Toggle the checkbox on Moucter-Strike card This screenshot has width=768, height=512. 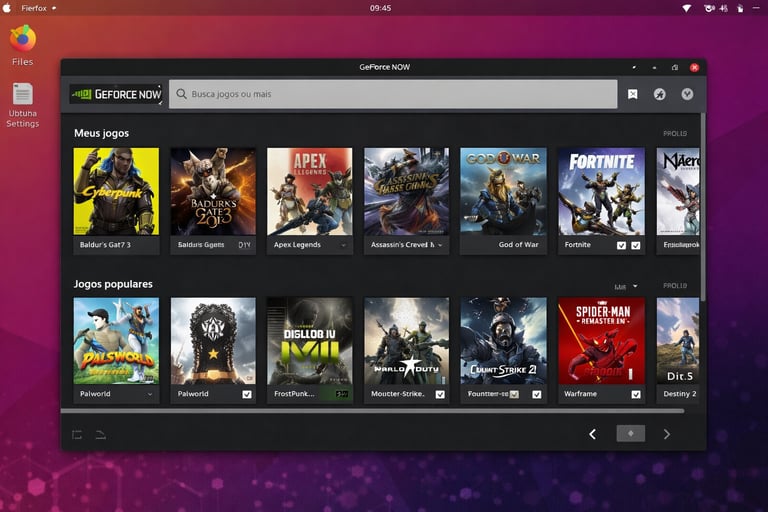[440, 394]
